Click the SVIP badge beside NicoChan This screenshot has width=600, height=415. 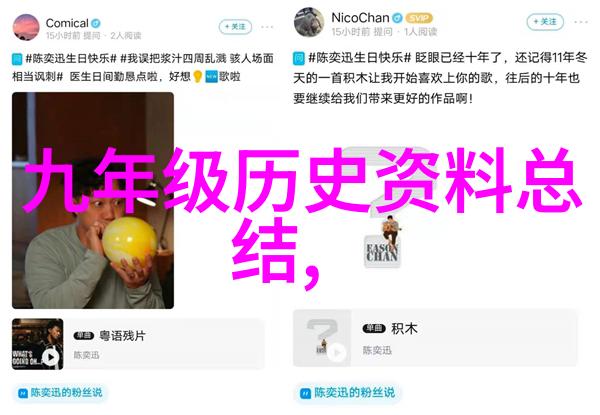(419, 18)
